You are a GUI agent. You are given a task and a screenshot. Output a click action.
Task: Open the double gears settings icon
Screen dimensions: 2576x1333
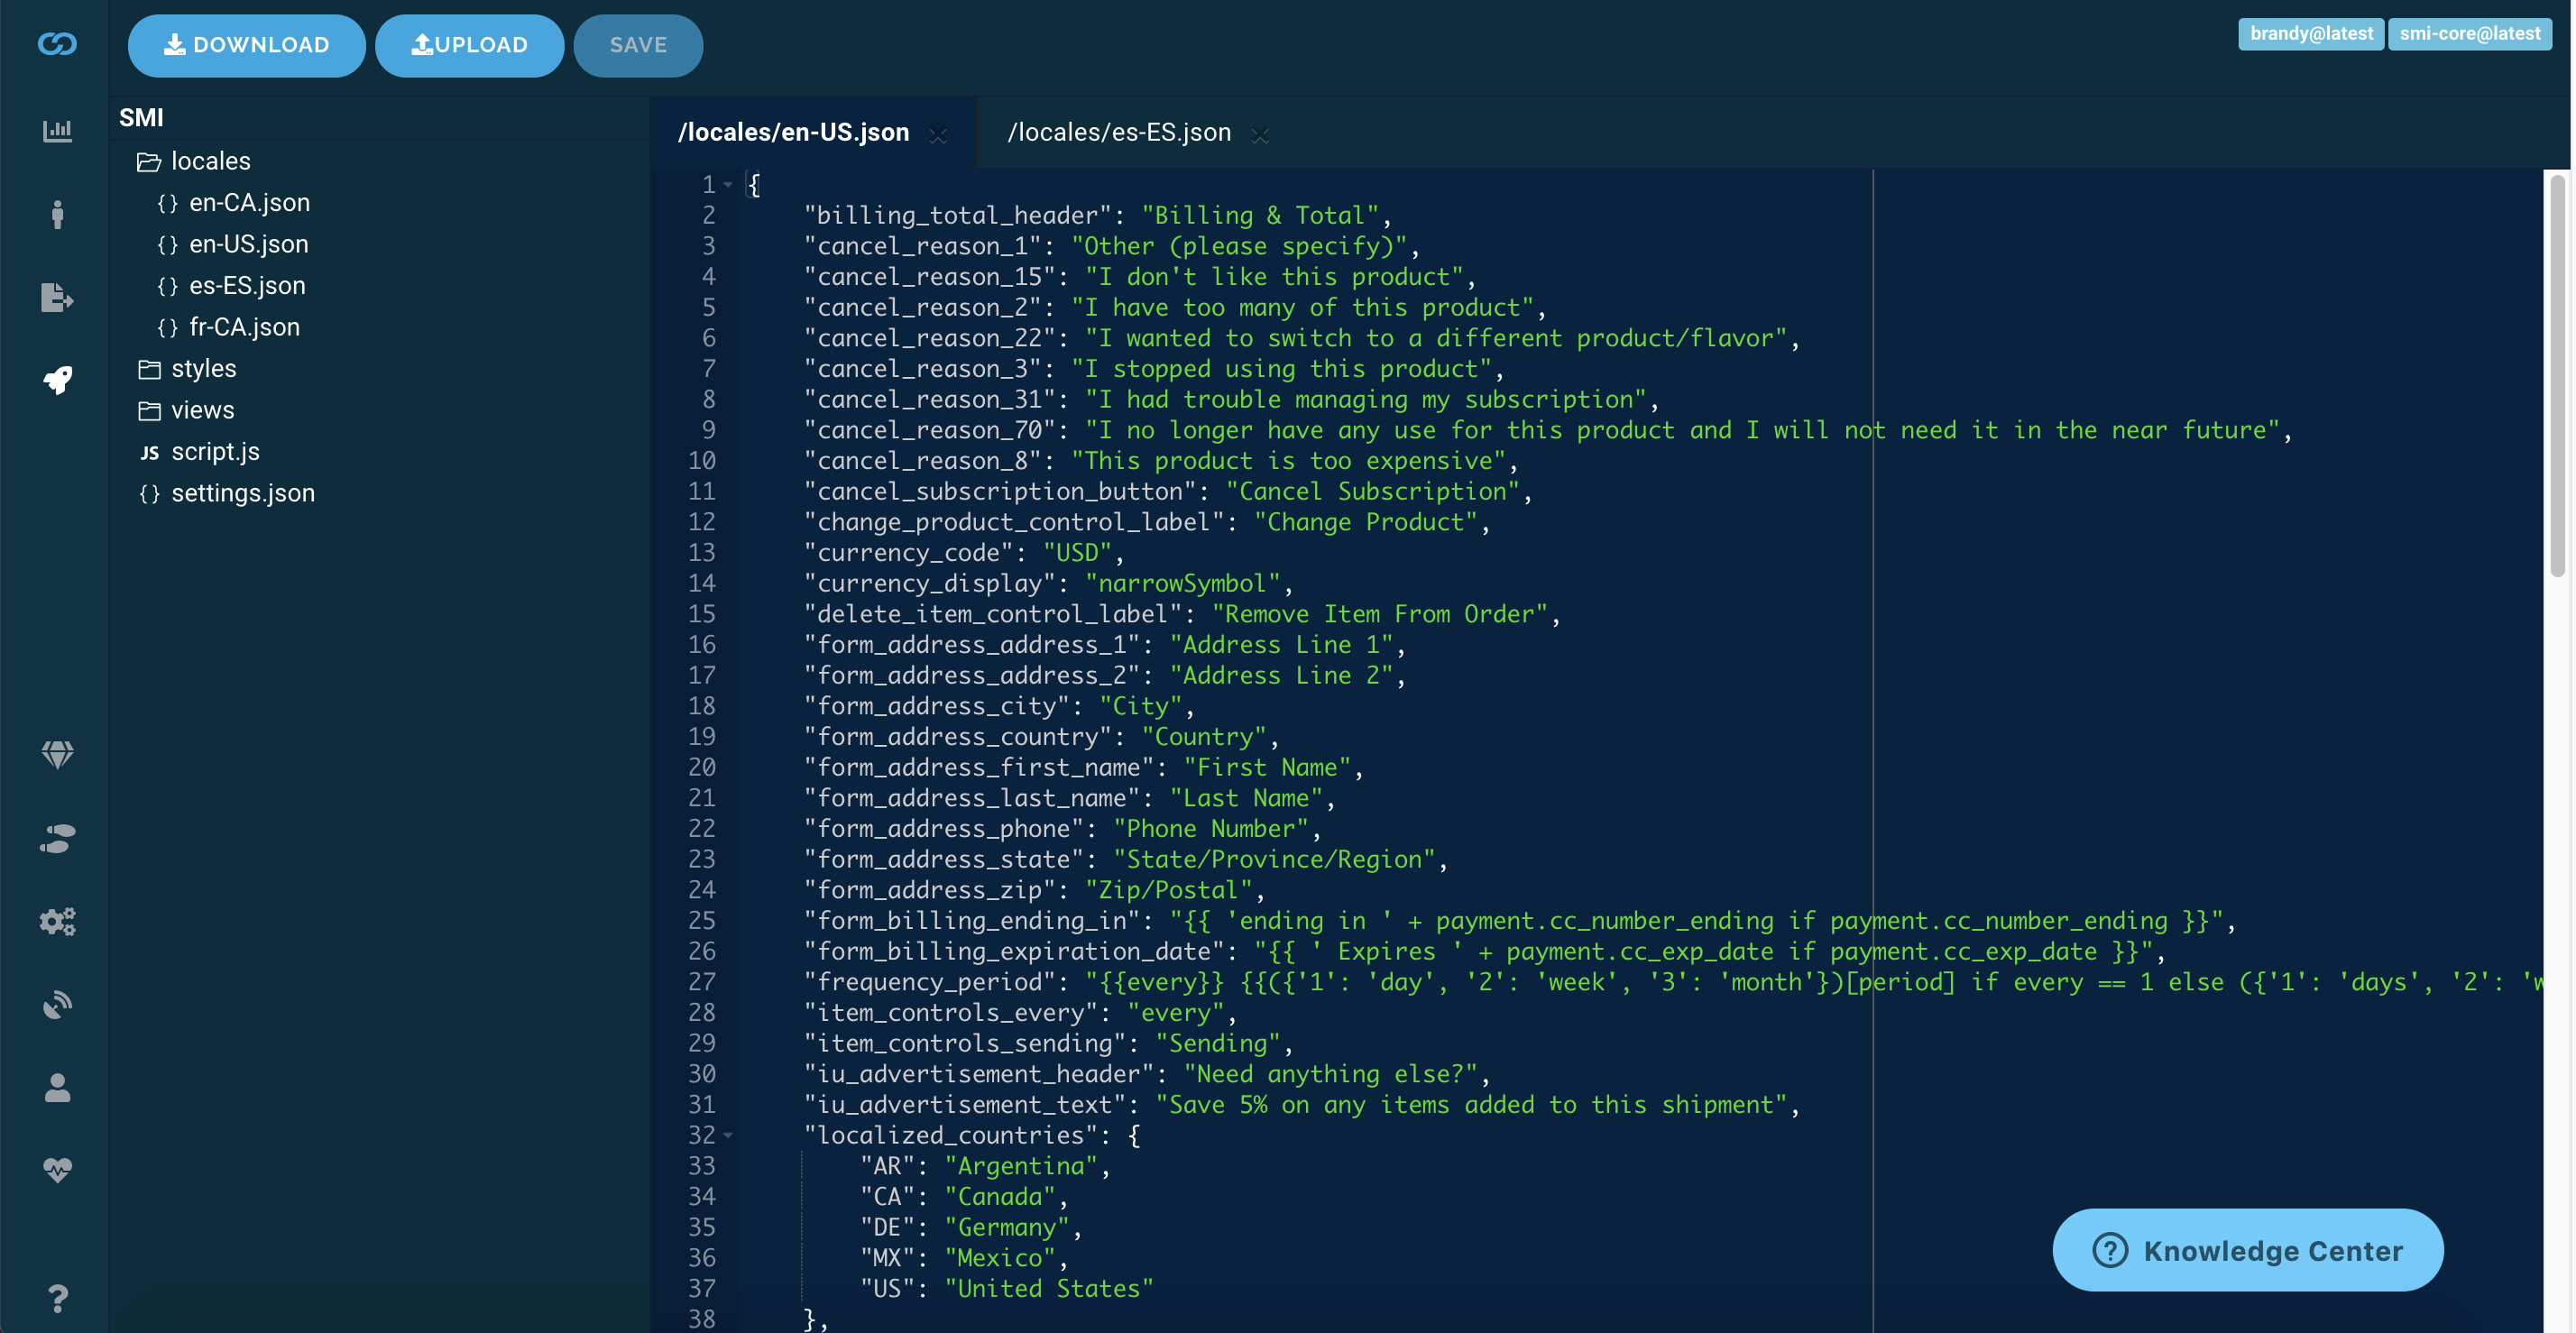coord(57,921)
